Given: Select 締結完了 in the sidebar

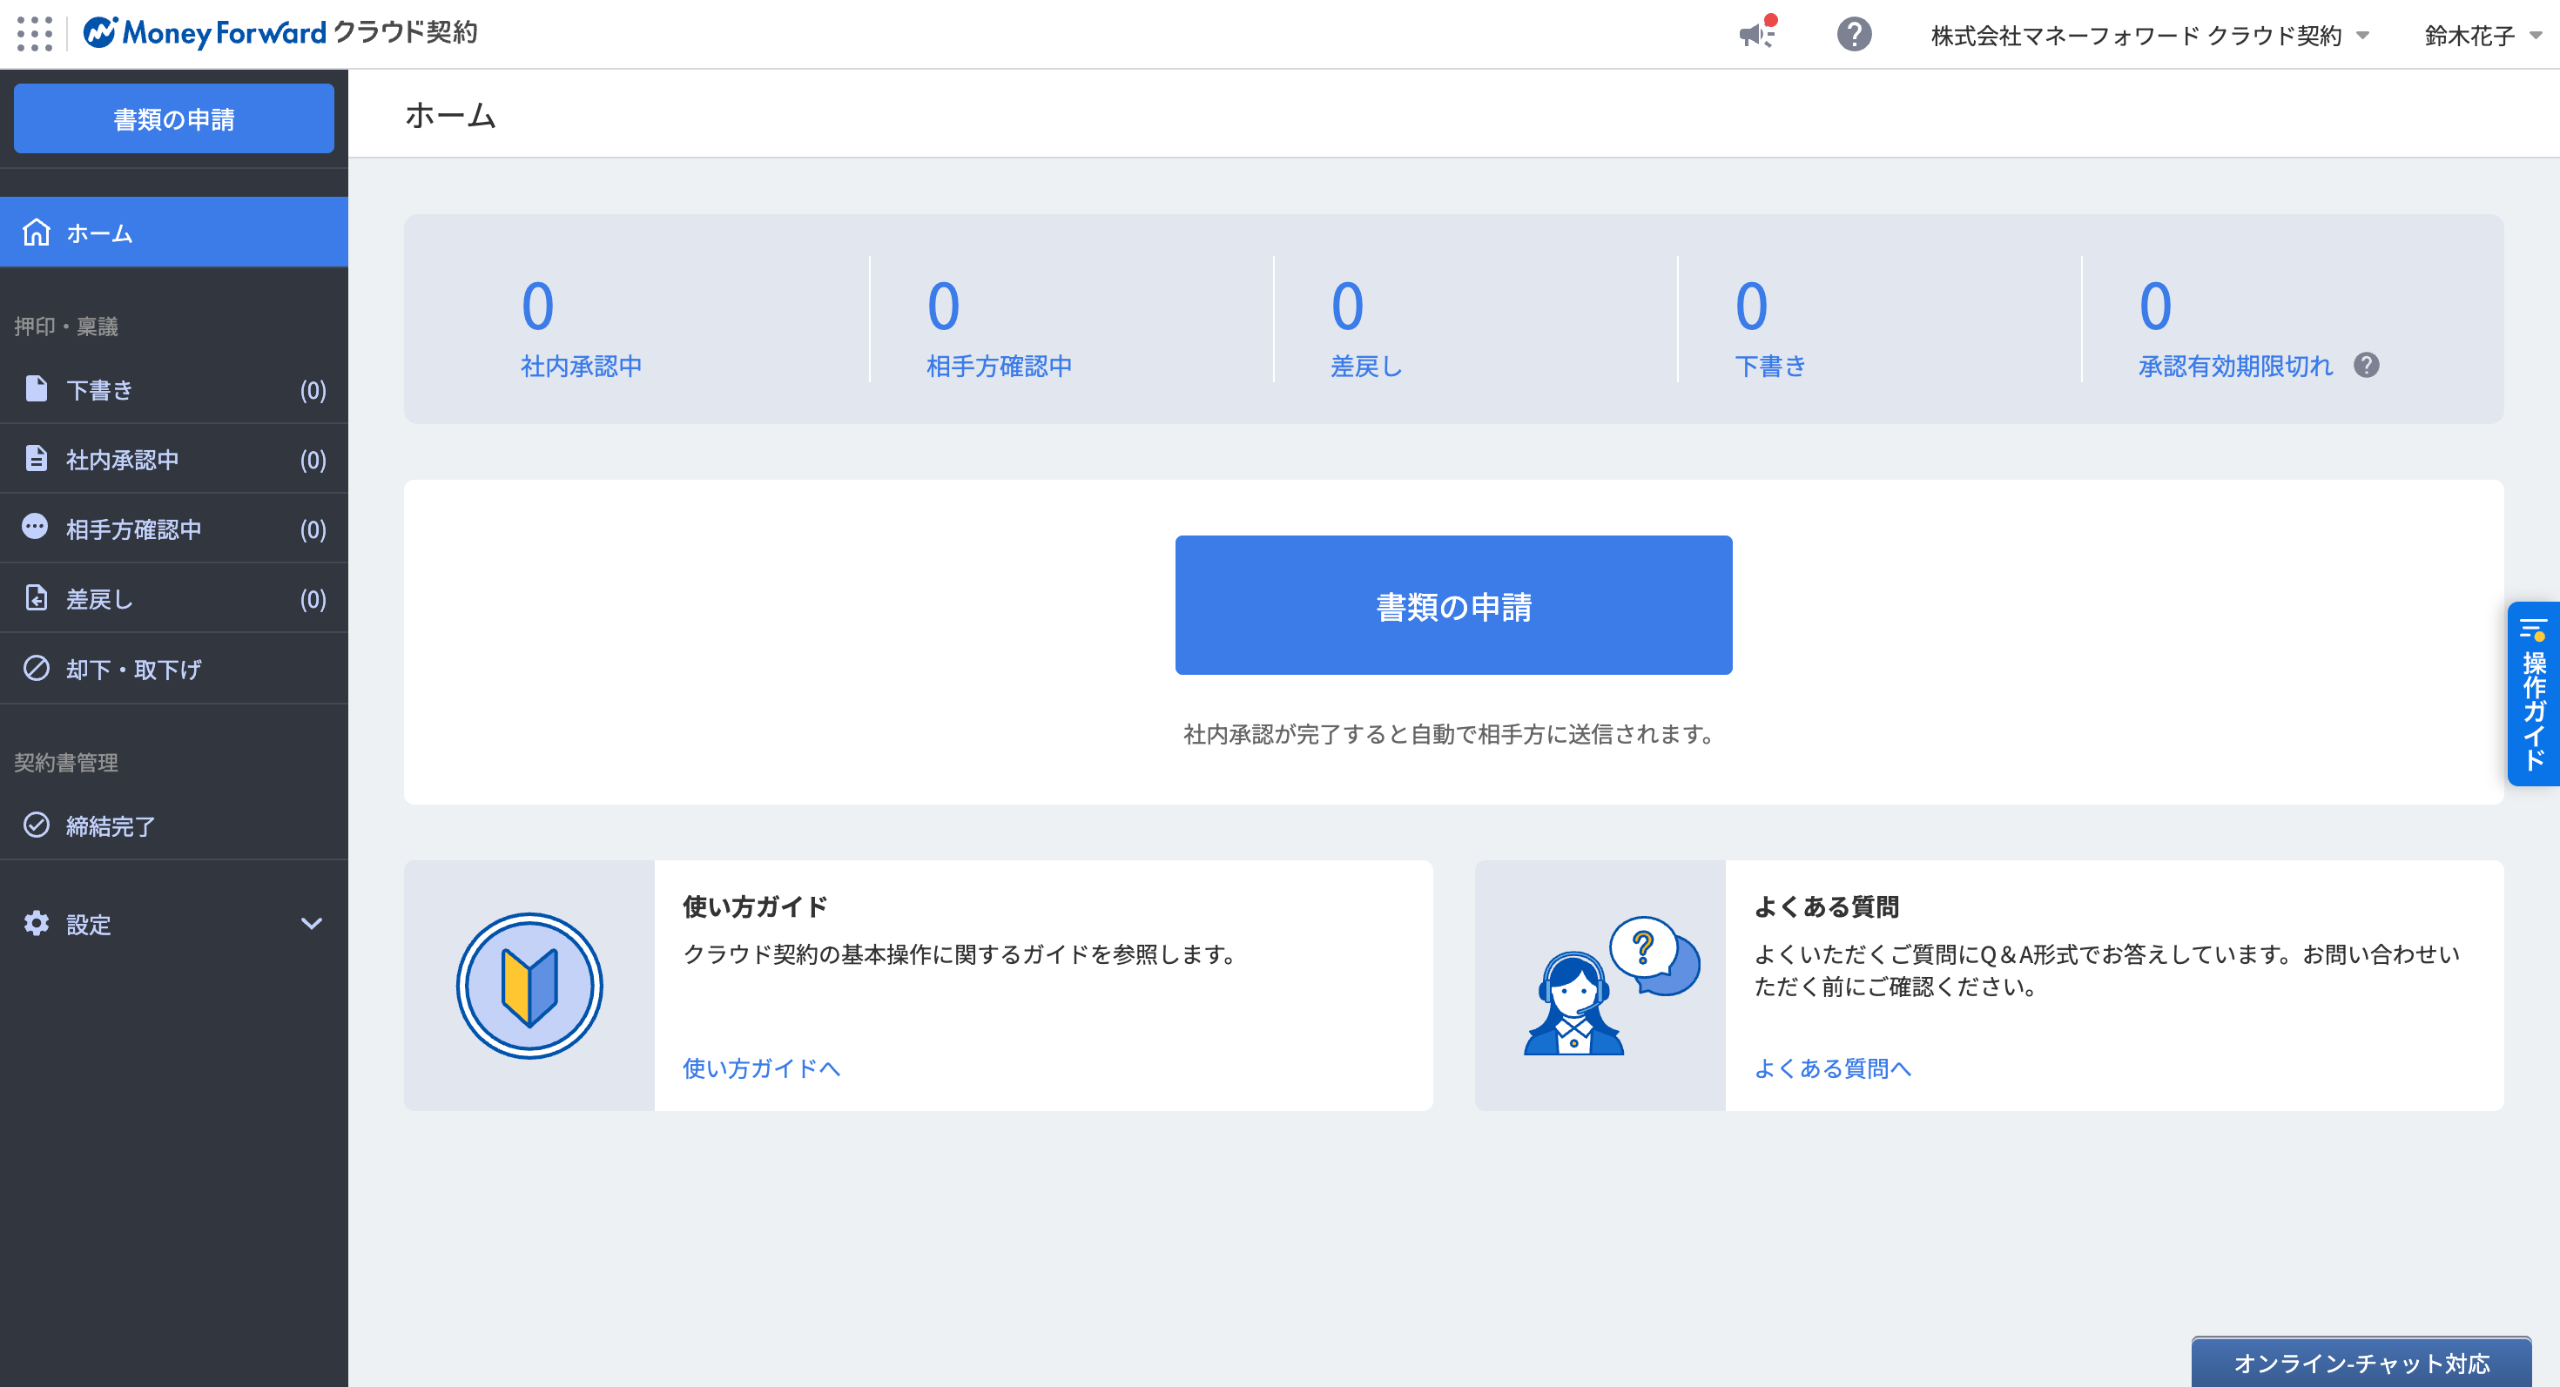Looking at the screenshot, I should (174, 826).
